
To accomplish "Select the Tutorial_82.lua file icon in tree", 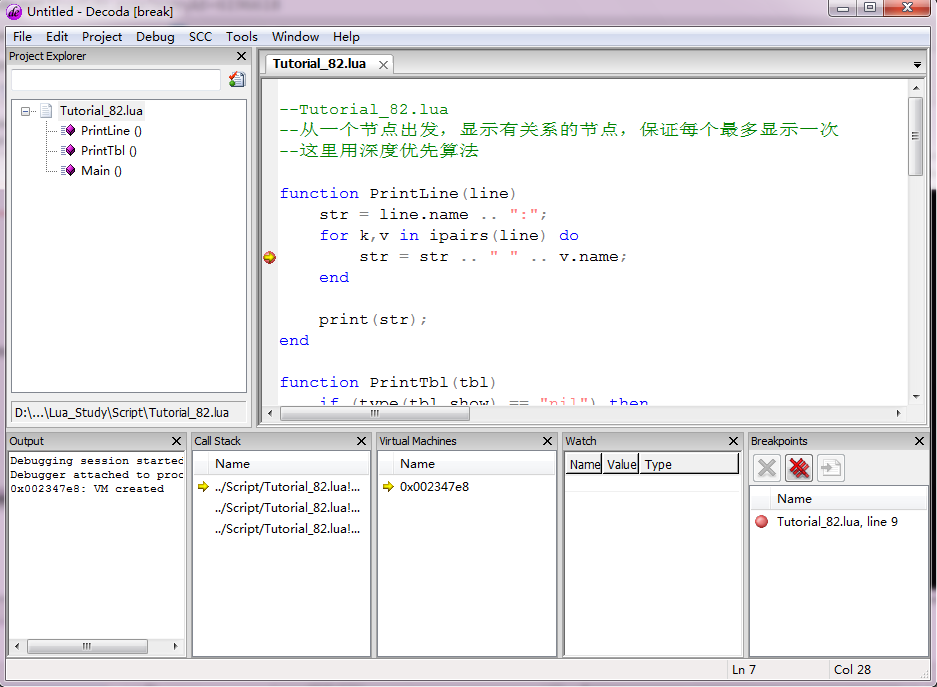I will click(x=47, y=111).
